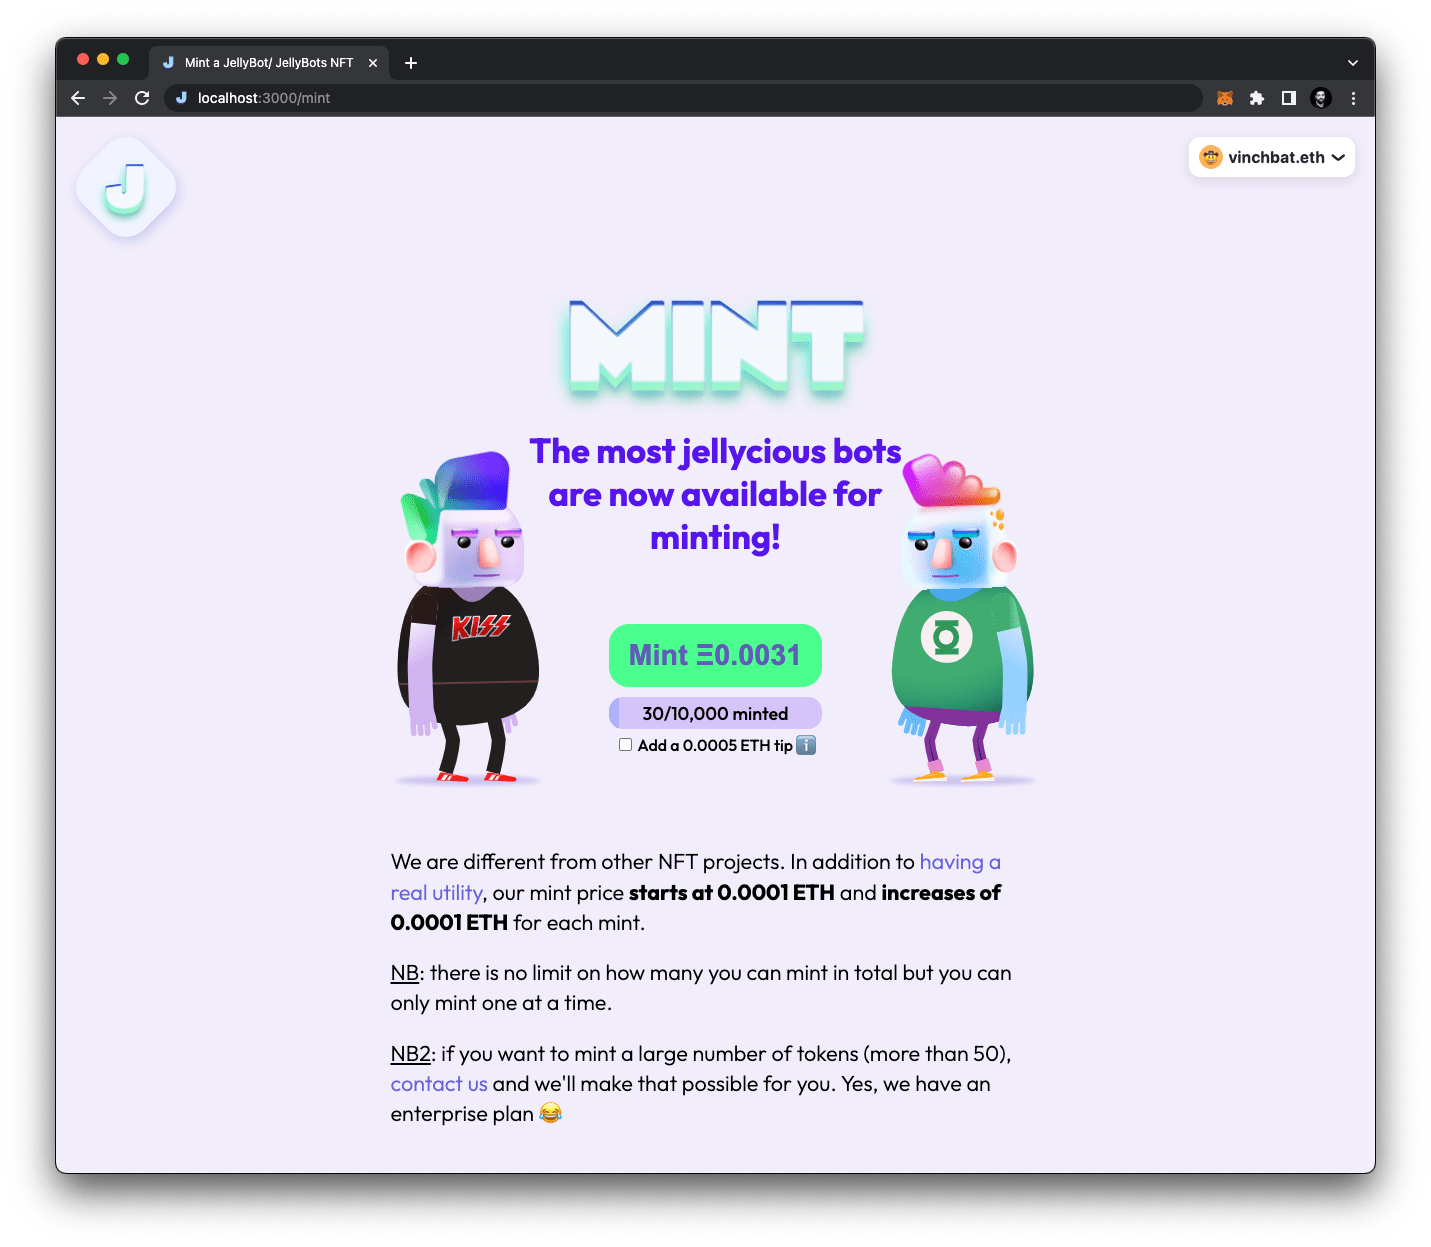Click the 30/10,000 minted progress bar
The image size is (1431, 1247).
point(715,713)
